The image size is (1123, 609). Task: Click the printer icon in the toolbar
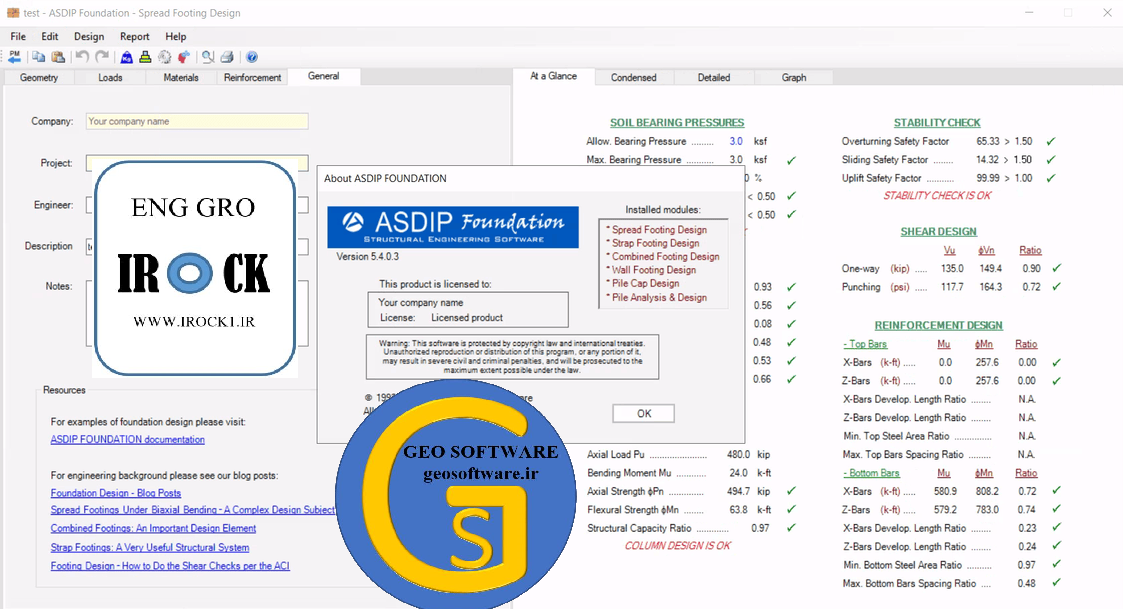coord(227,57)
